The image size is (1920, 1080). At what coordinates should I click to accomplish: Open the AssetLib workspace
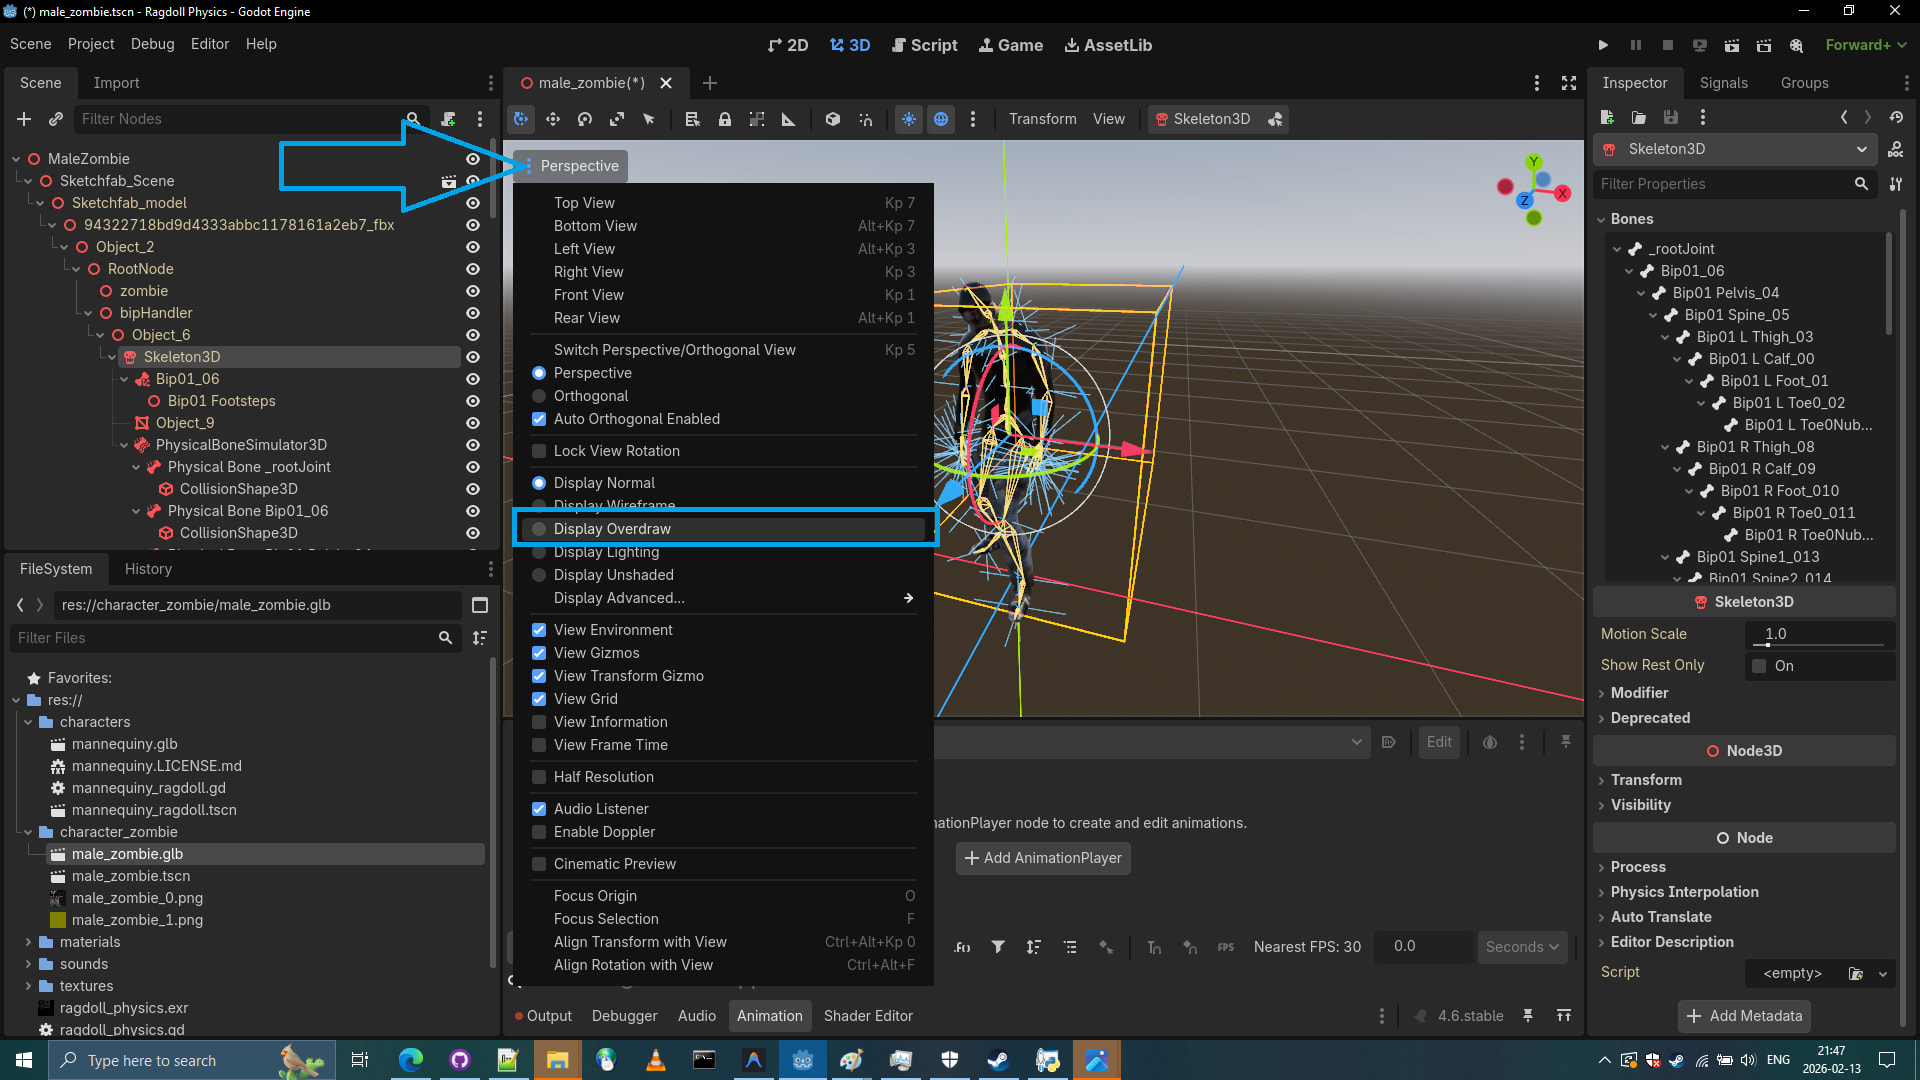[1108, 45]
